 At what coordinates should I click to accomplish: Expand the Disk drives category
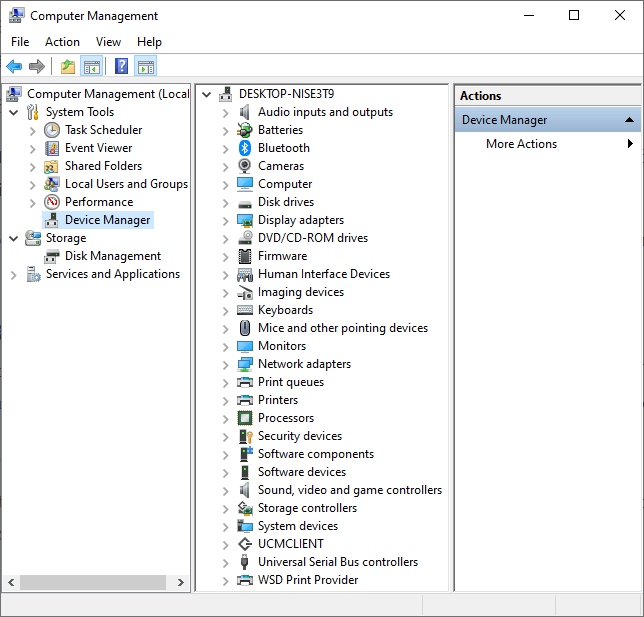tap(225, 203)
